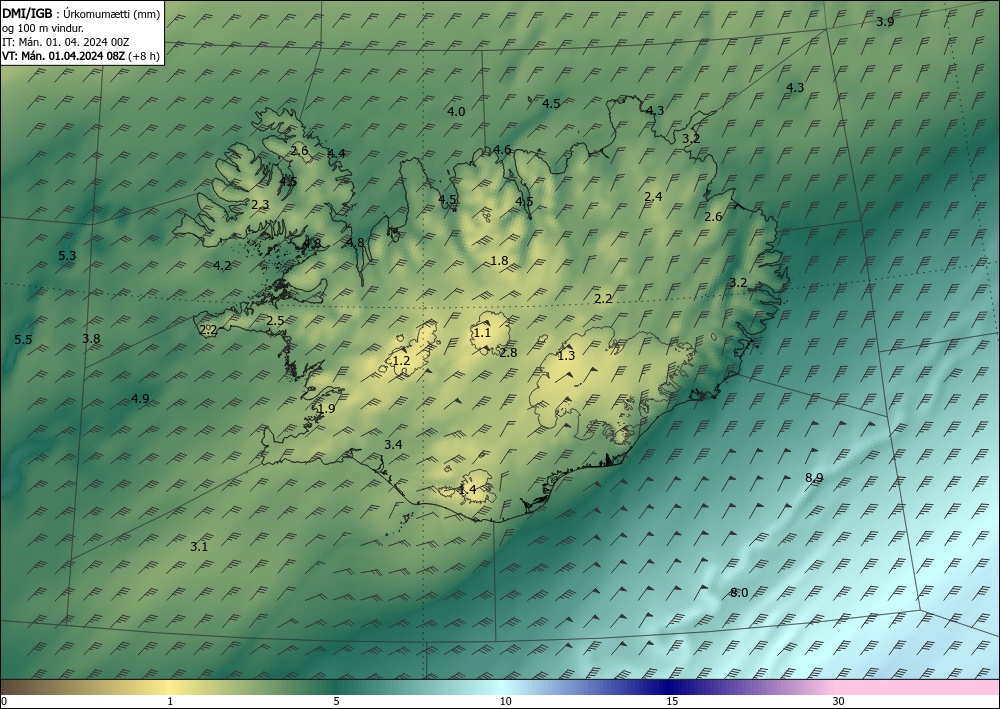This screenshot has height=709, width=1000.
Task: Click the 1.9 value on Reykjanes peninsula
Action: point(326,409)
